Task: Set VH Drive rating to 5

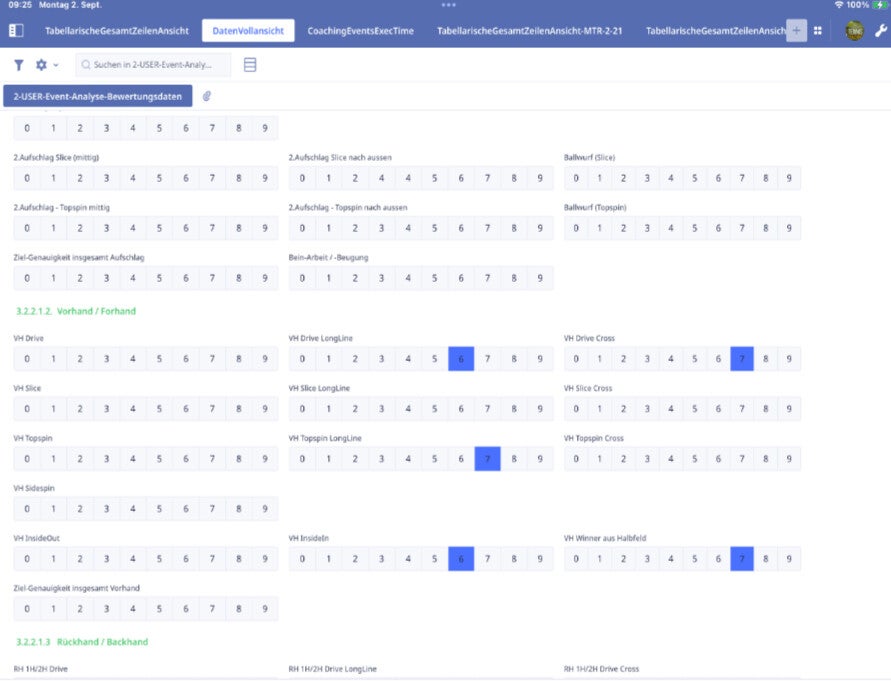Action: [x=159, y=359]
